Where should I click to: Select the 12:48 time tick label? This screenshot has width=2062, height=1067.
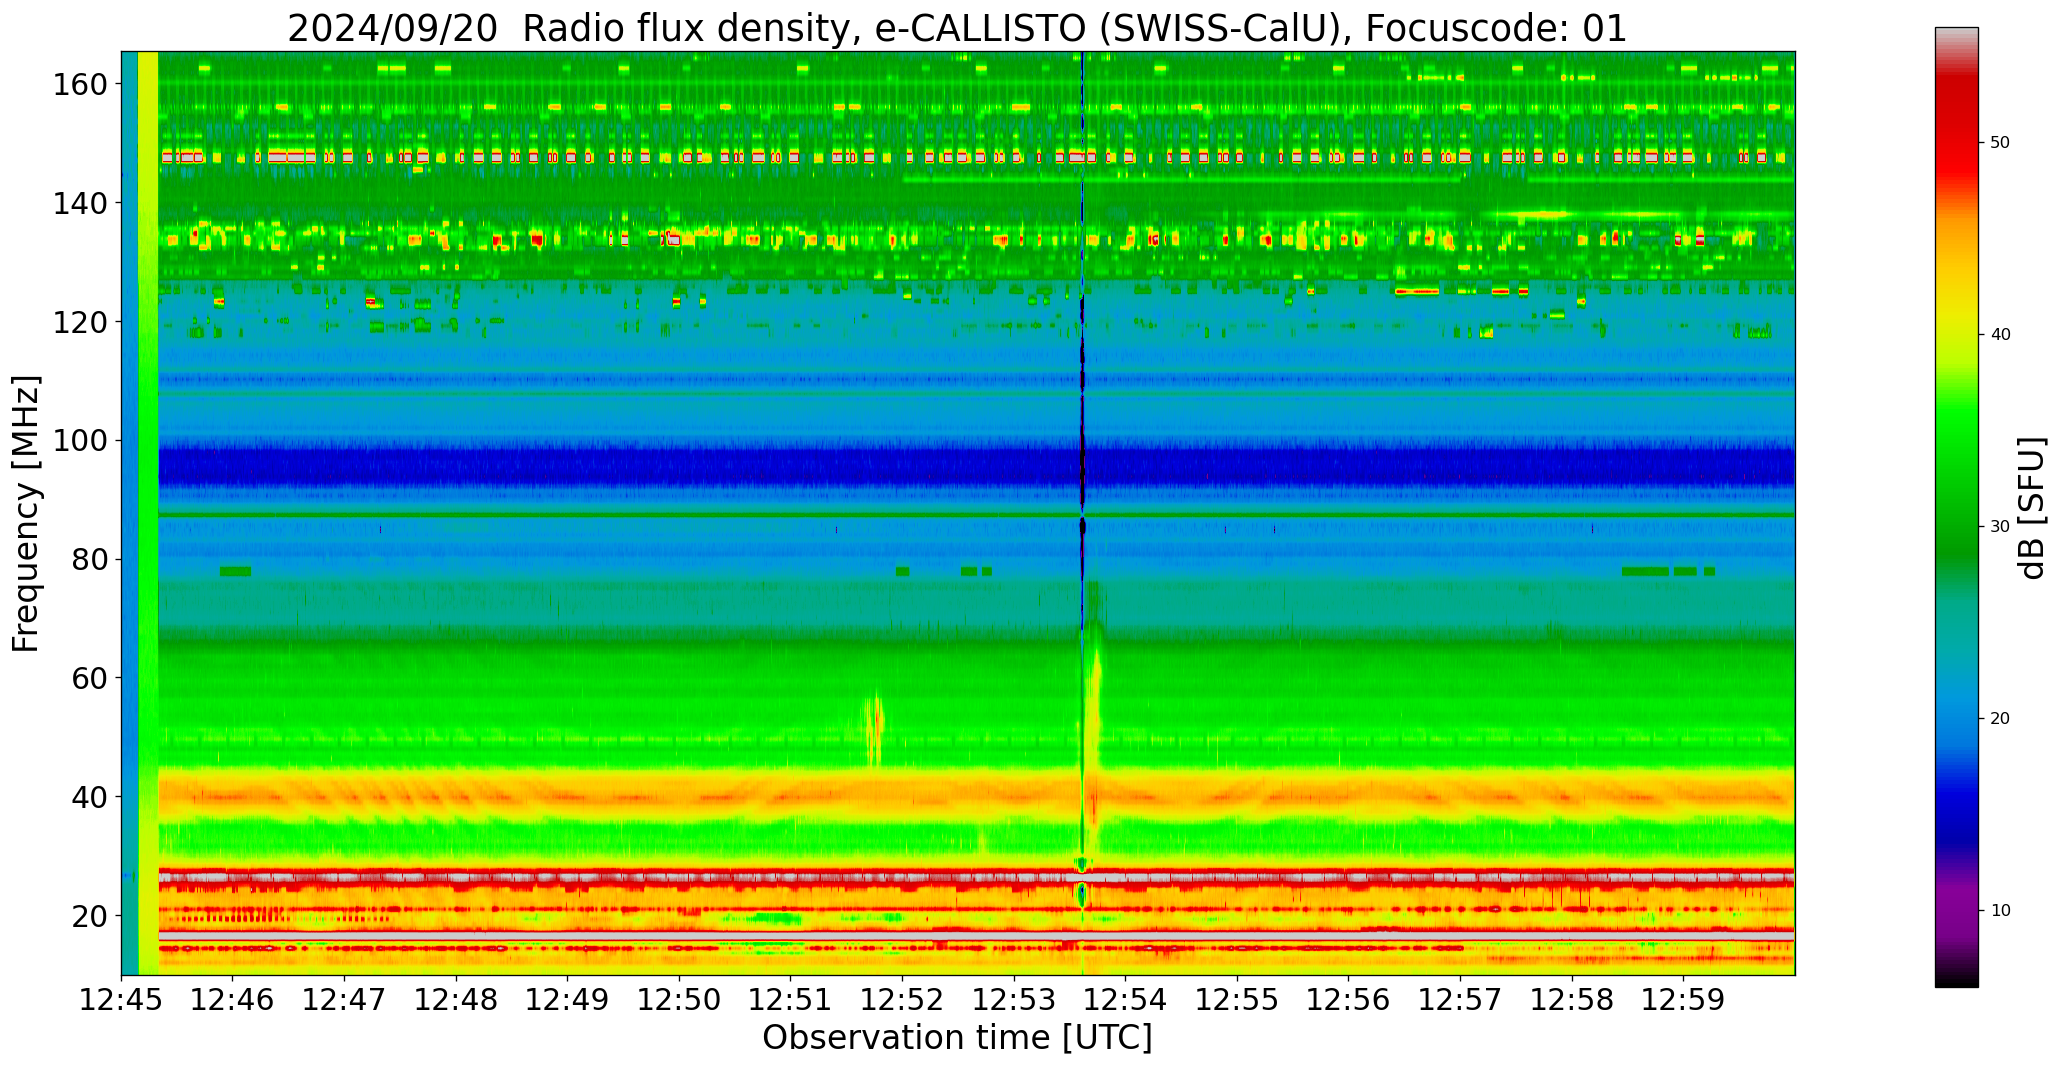click(456, 1000)
